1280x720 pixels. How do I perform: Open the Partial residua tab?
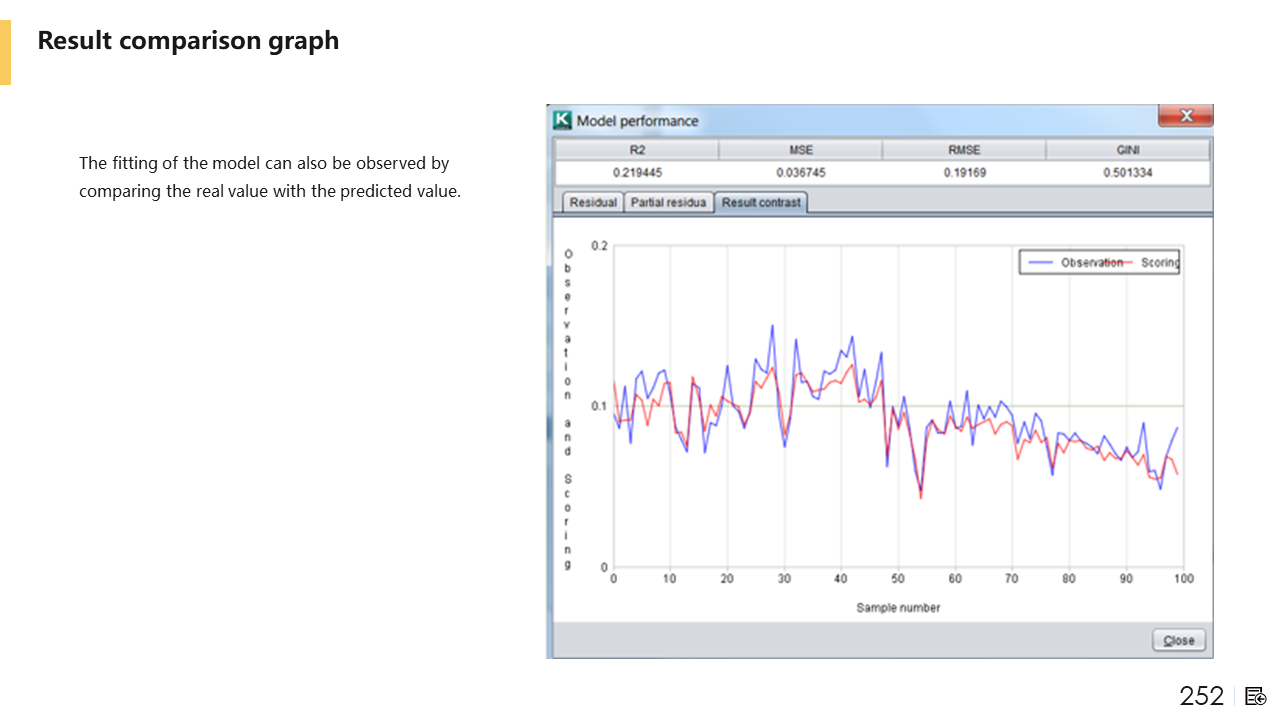668,203
